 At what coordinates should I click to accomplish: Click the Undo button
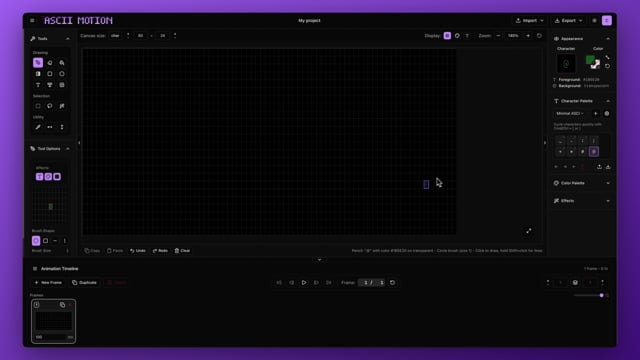pyautogui.click(x=138, y=251)
